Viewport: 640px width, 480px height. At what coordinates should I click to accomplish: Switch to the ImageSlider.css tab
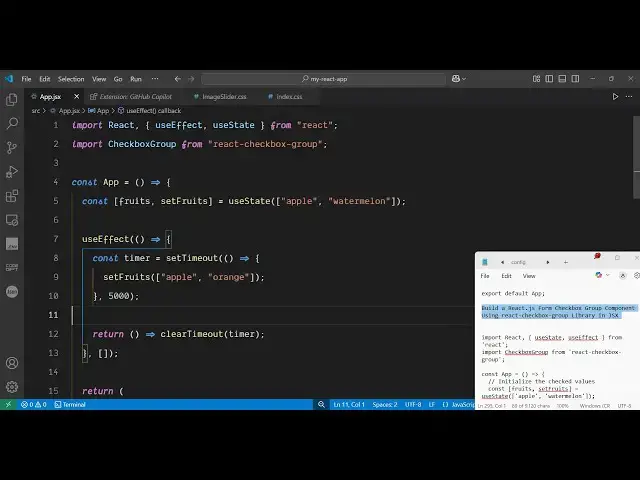point(224,97)
